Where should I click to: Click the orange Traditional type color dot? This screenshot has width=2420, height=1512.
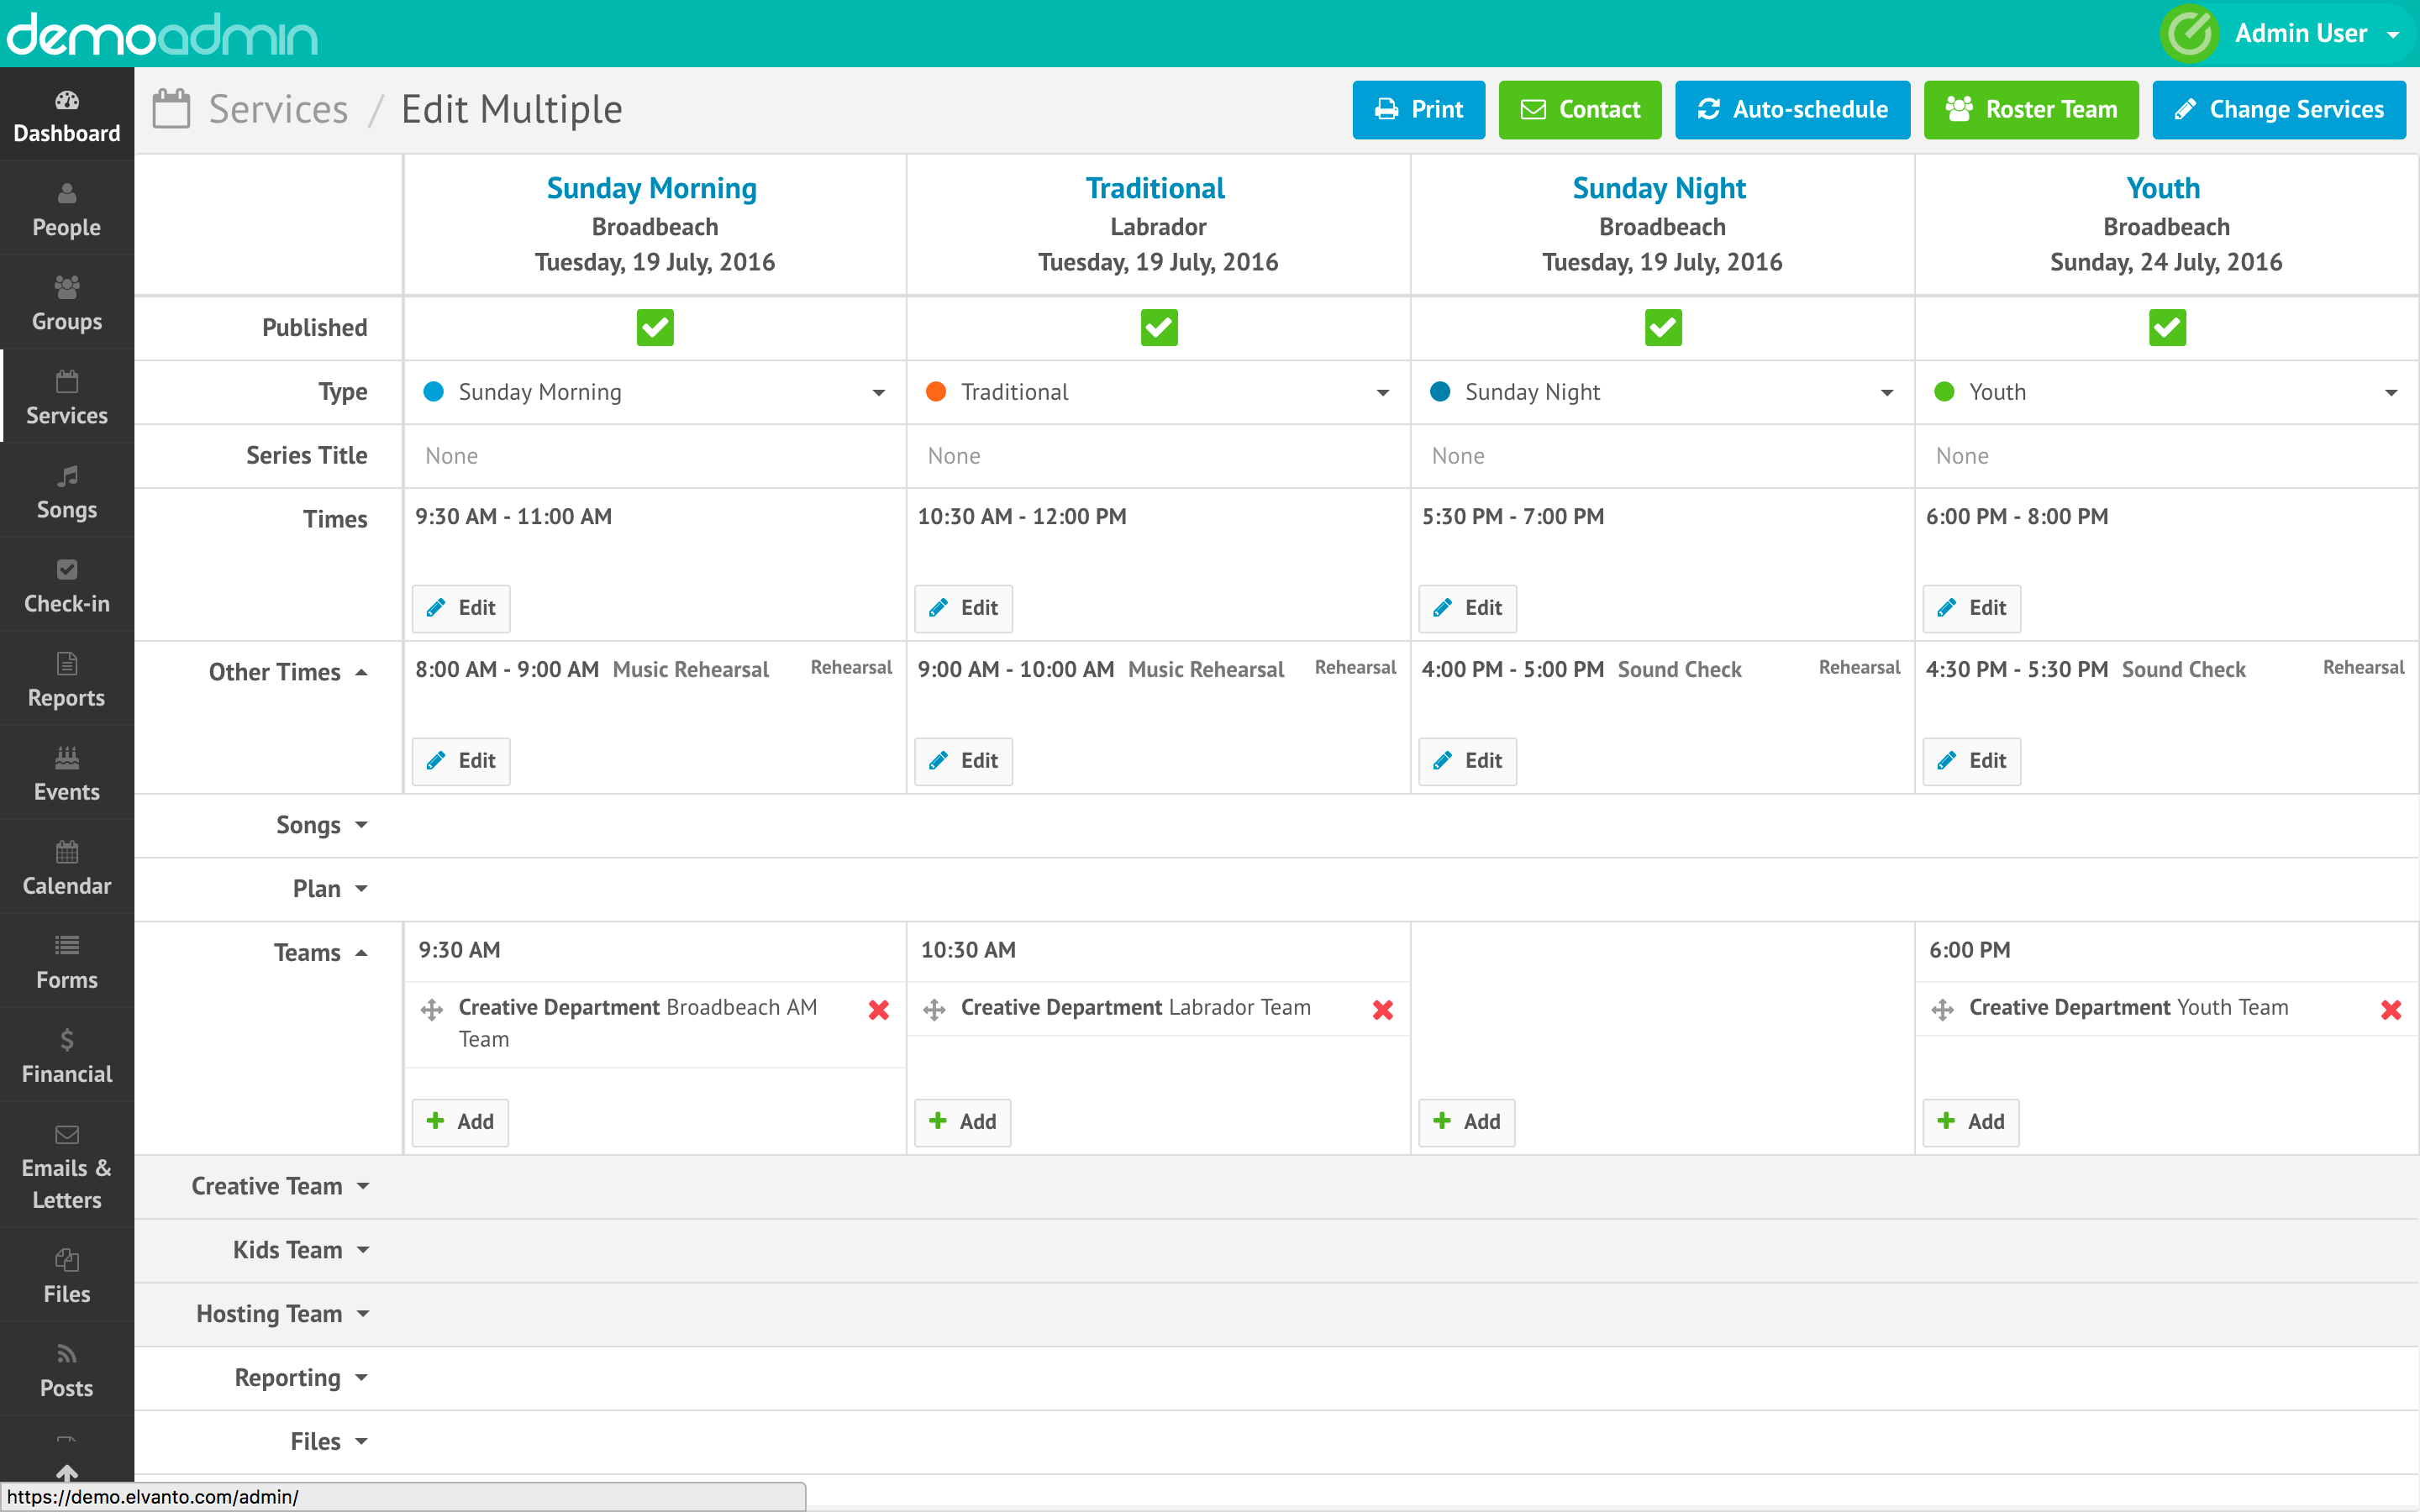click(936, 392)
